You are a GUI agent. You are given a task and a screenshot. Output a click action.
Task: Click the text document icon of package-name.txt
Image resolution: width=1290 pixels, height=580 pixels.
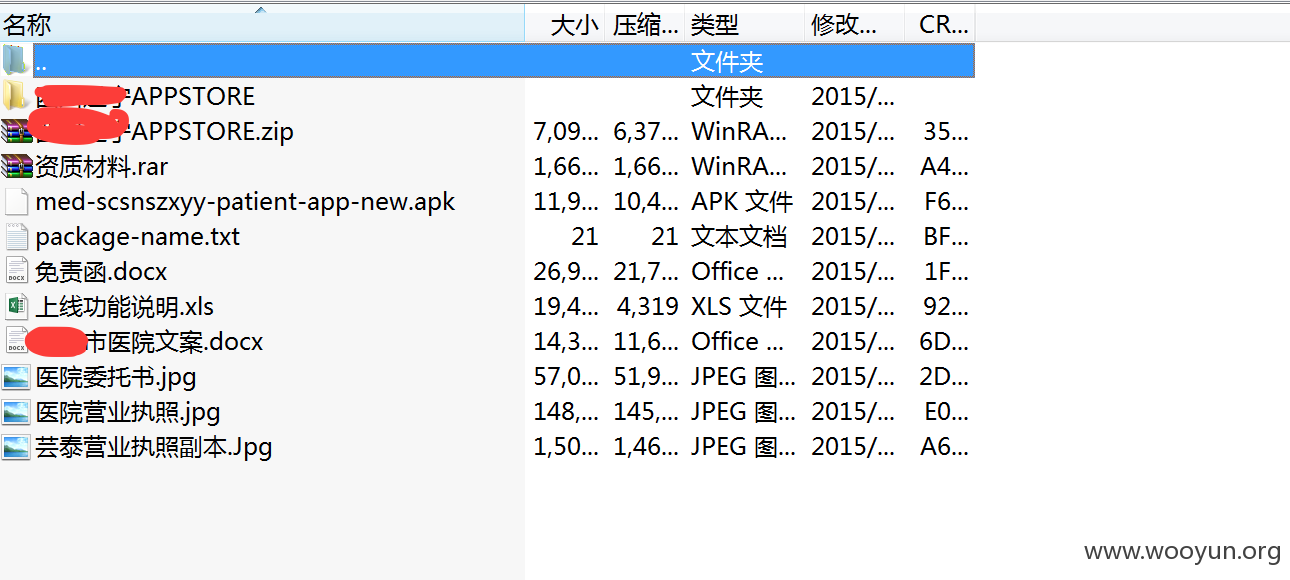16,236
